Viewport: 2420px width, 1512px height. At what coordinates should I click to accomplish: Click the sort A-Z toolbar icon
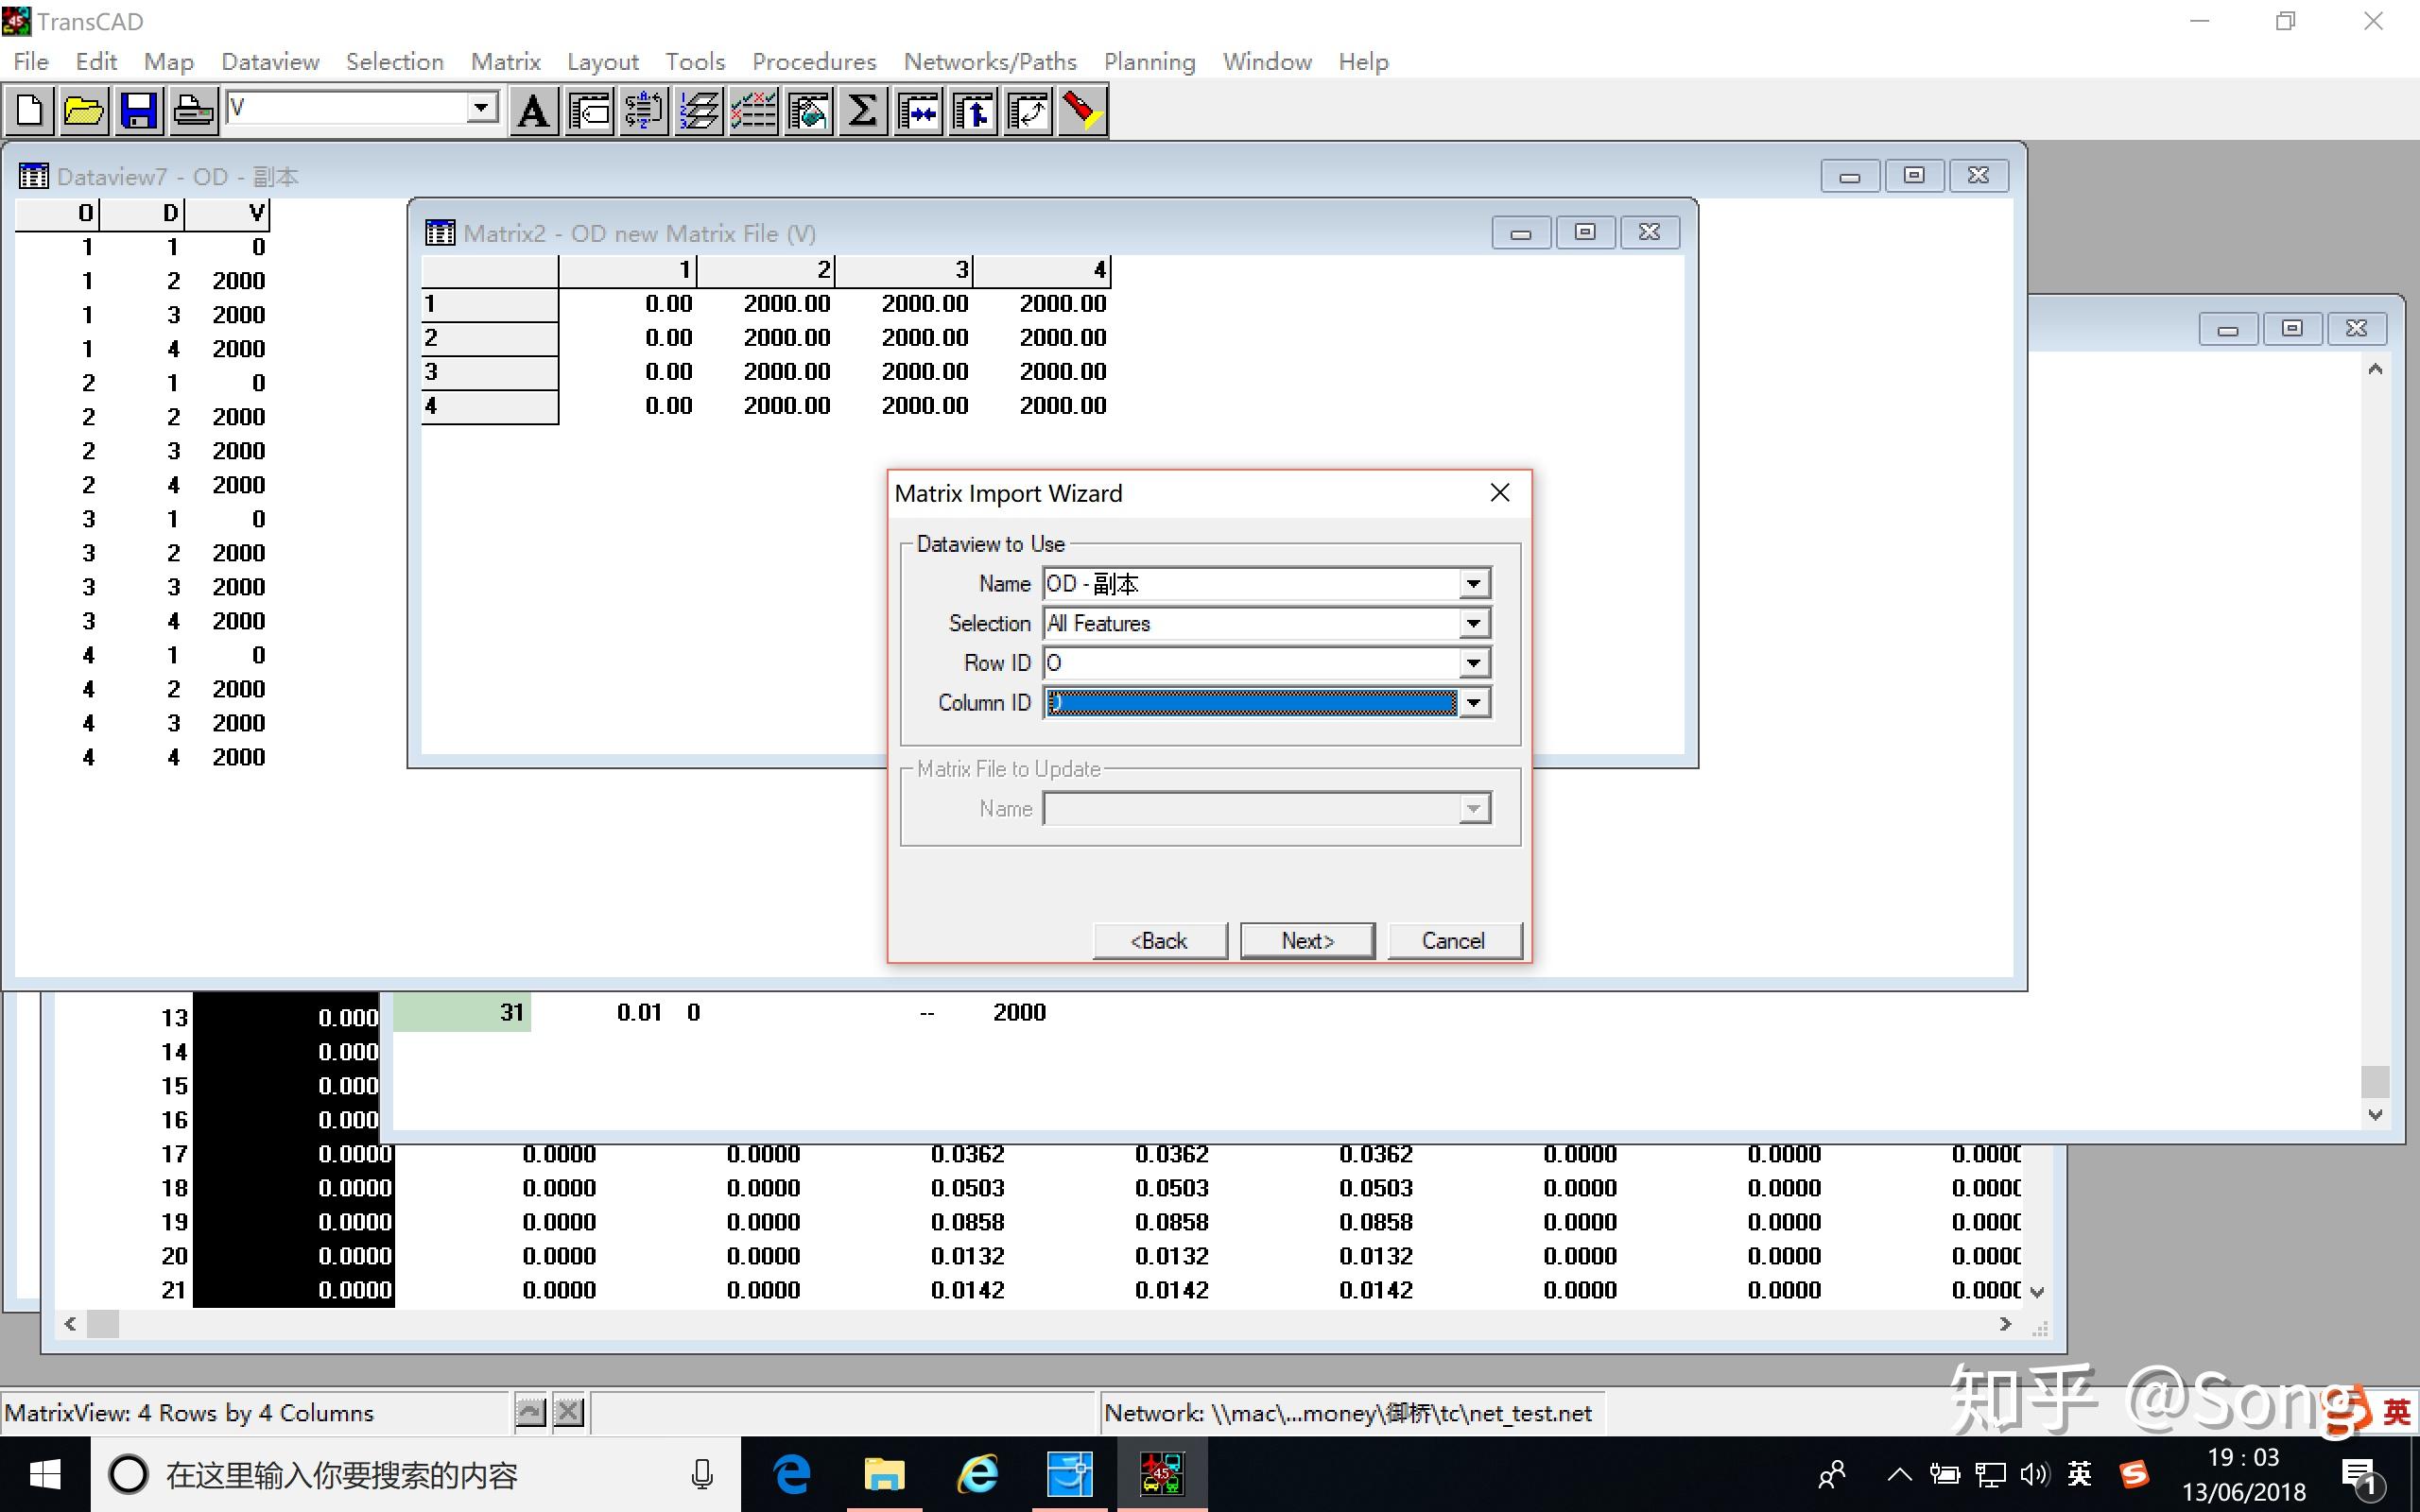pos(643,110)
